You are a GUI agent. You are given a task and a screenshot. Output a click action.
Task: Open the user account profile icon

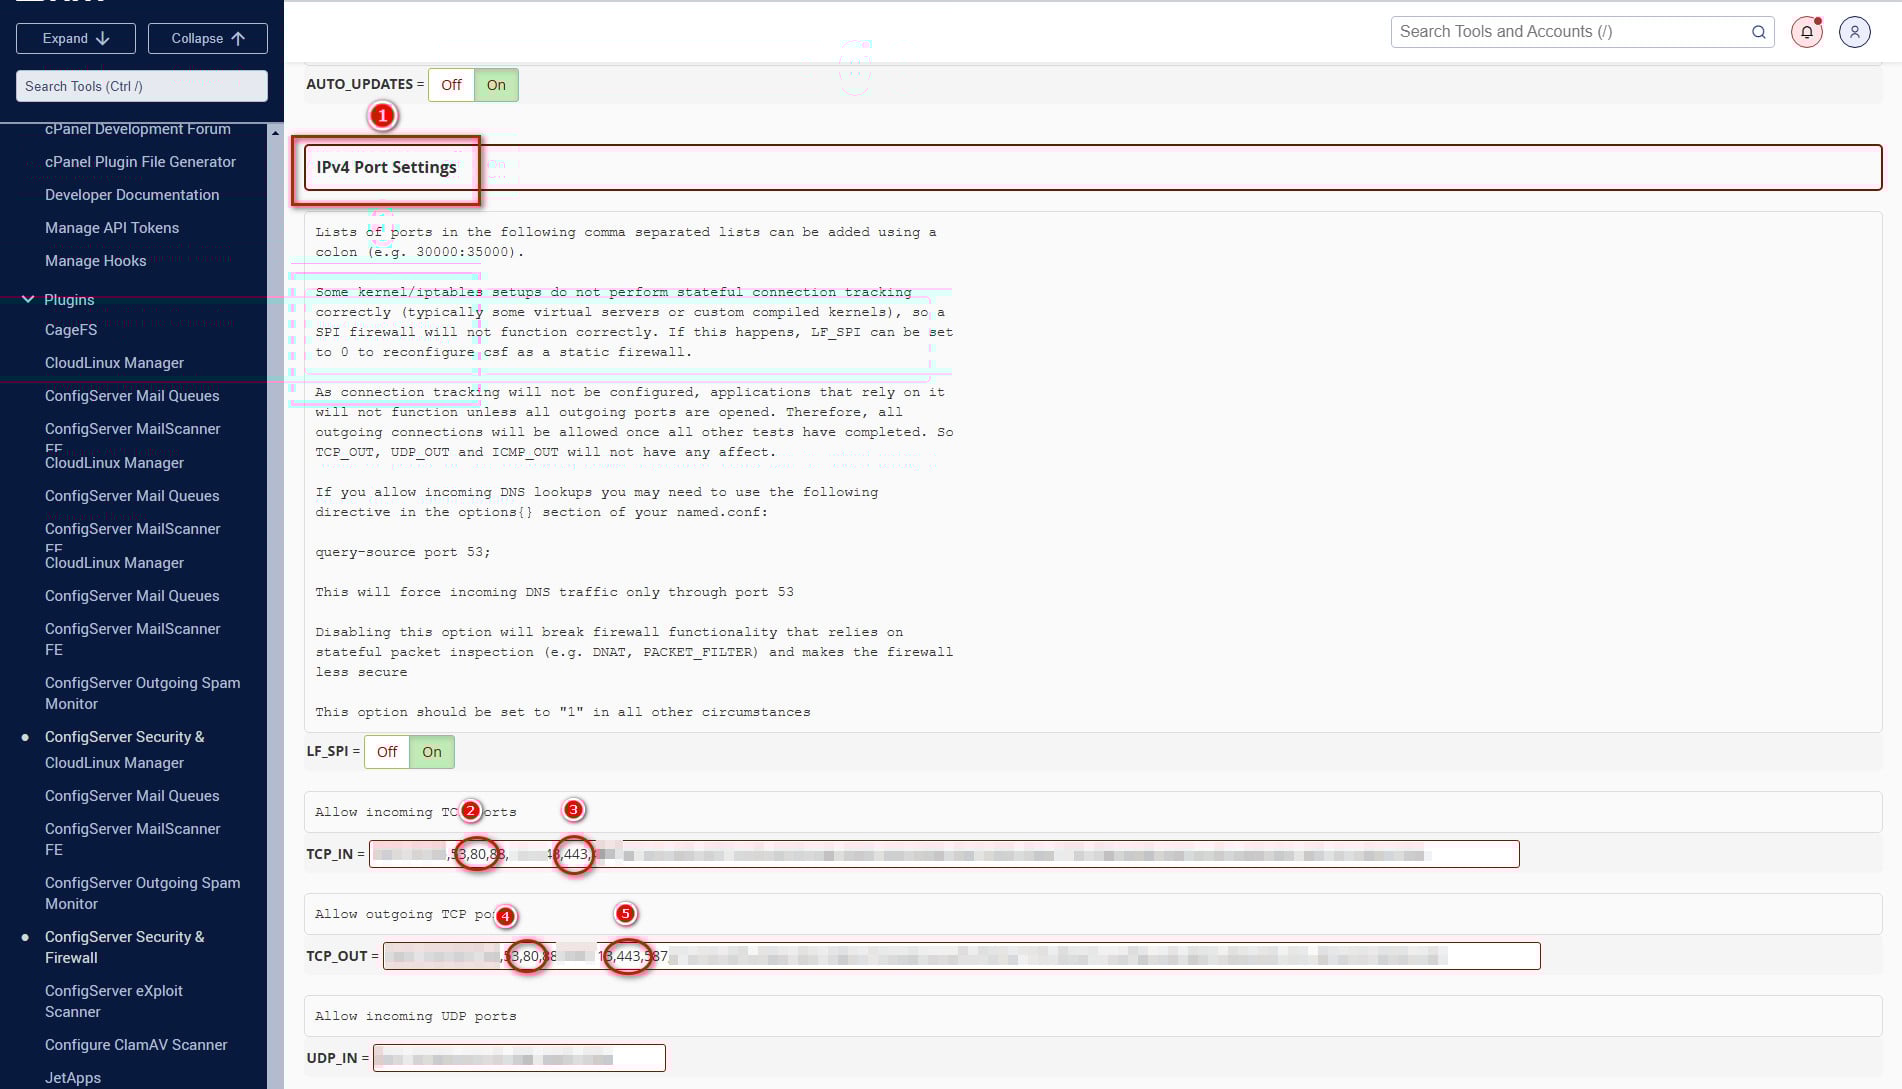click(1854, 32)
